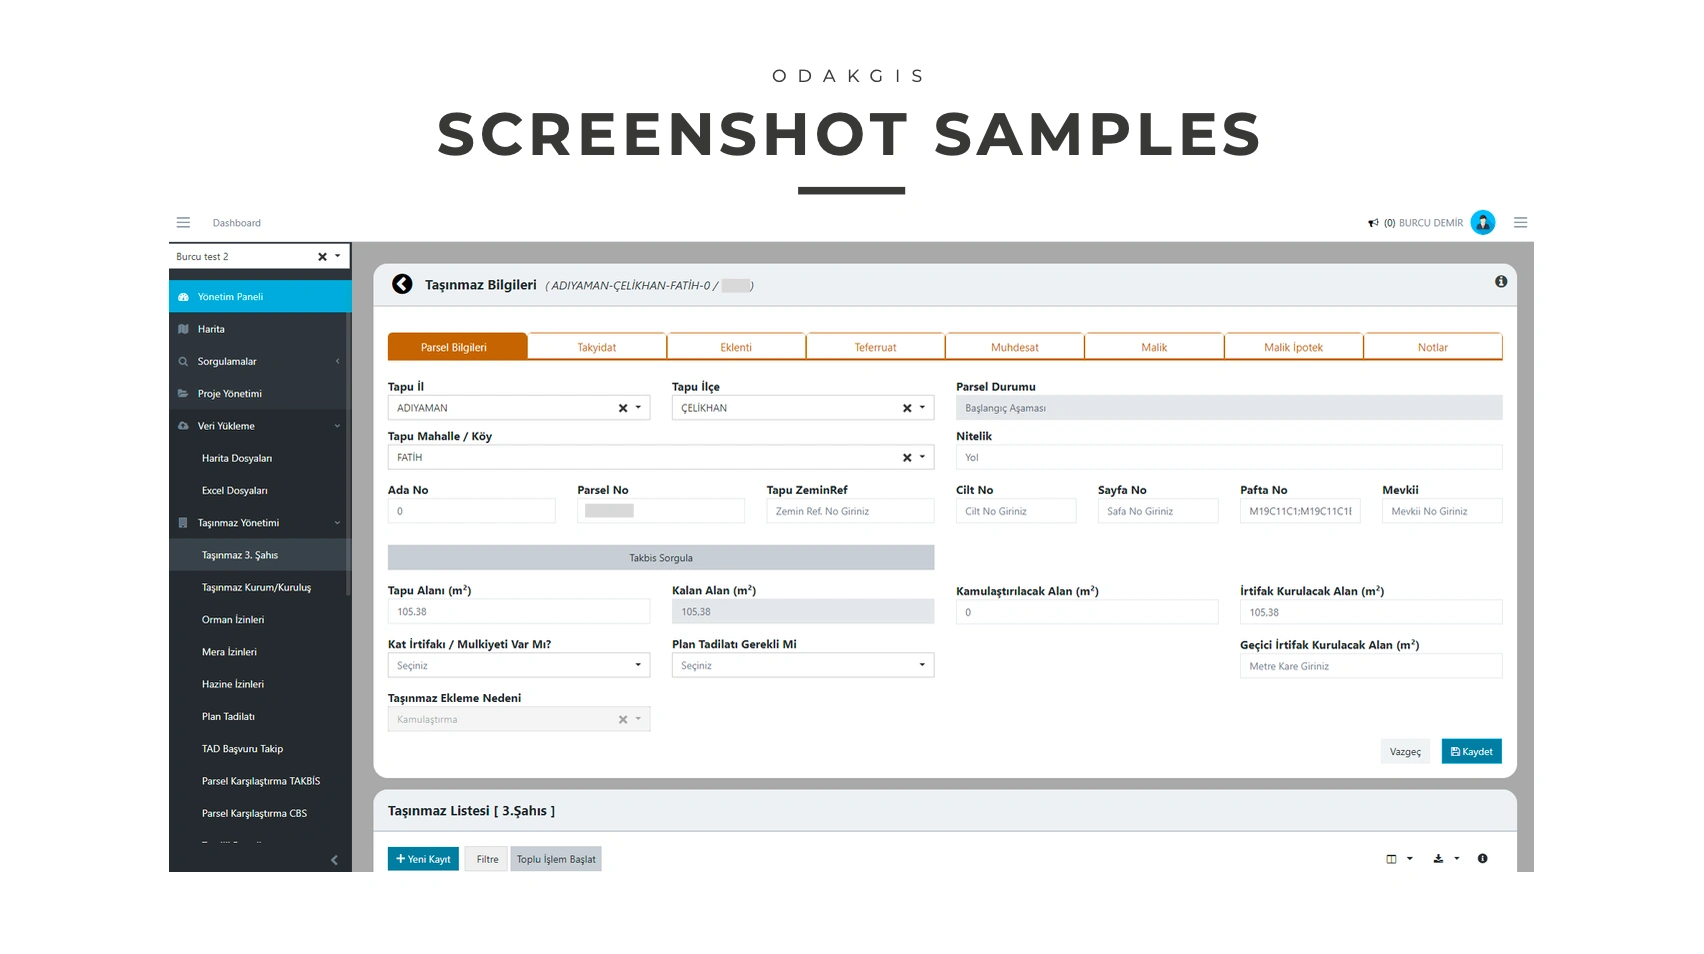The width and height of the screenshot is (1704, 954).
Task: Click the hamburger menu icon beside Dashboard
Action: 183,223
